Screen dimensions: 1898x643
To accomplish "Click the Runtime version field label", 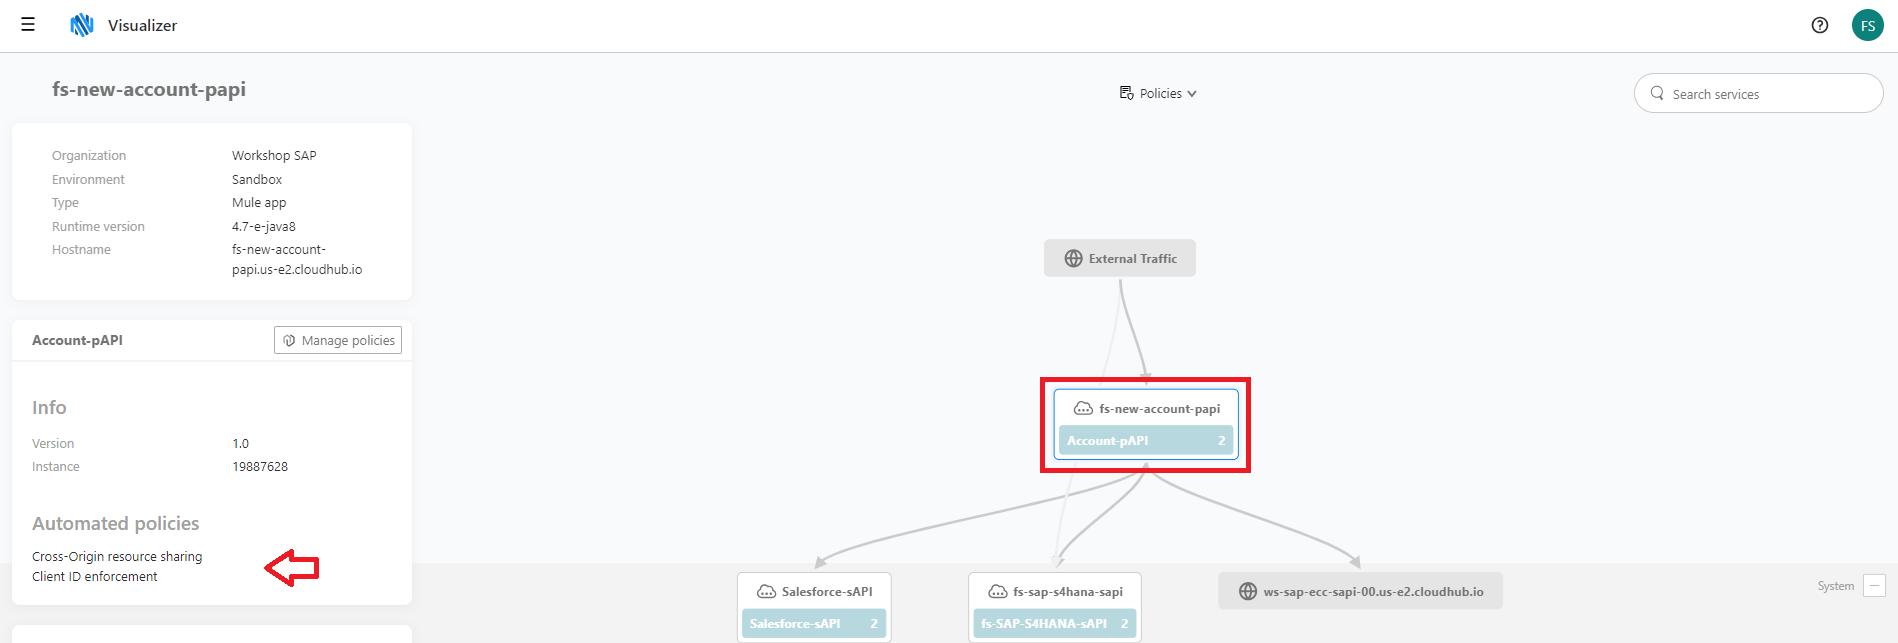I will click(x=98, y=226).
